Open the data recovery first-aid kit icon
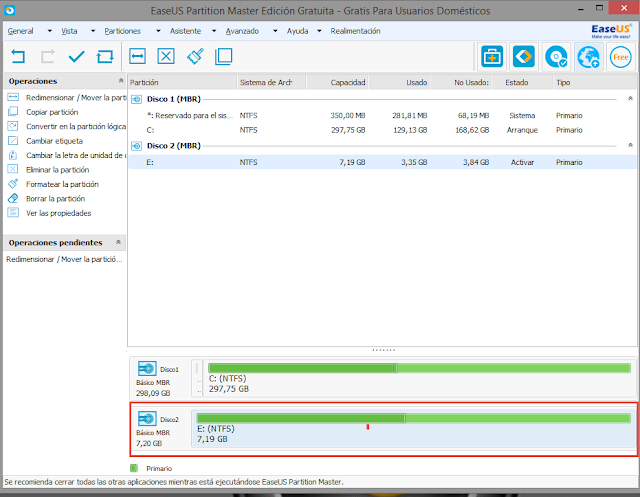Viewport: 640px width, 497px height. pyautogui.click(x=492, y=57)
